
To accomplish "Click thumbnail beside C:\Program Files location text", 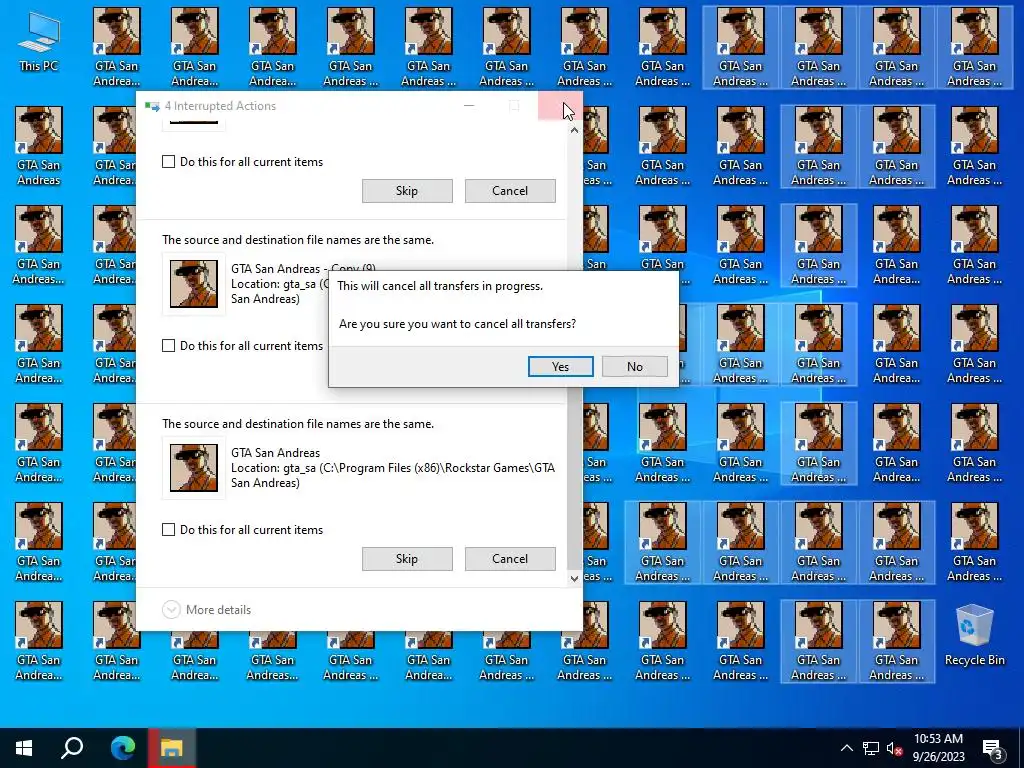I will click(x=194, y=468).
